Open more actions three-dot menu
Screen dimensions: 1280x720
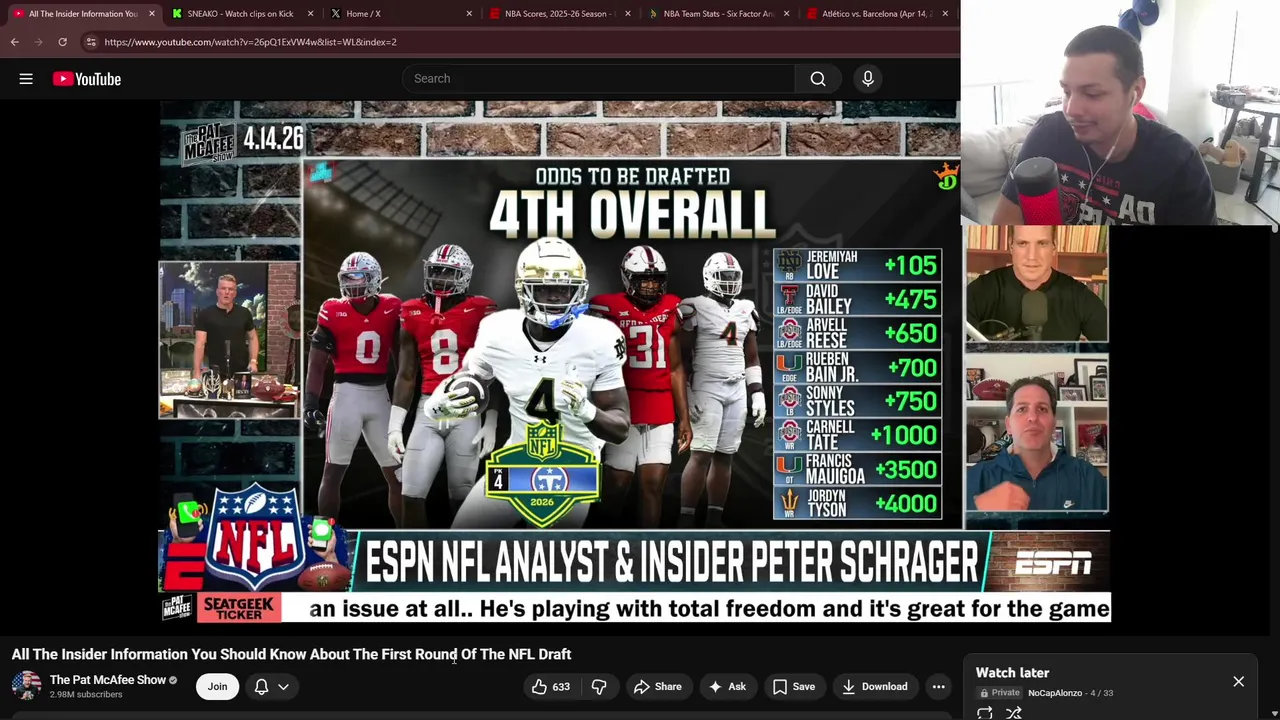click(938, 687)
